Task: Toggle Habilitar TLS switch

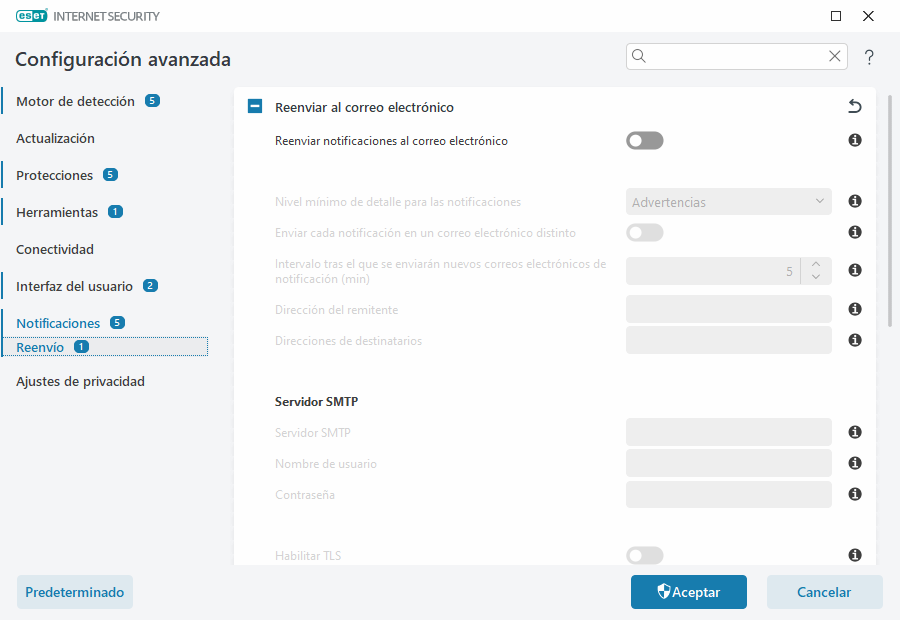Action: 644,555
